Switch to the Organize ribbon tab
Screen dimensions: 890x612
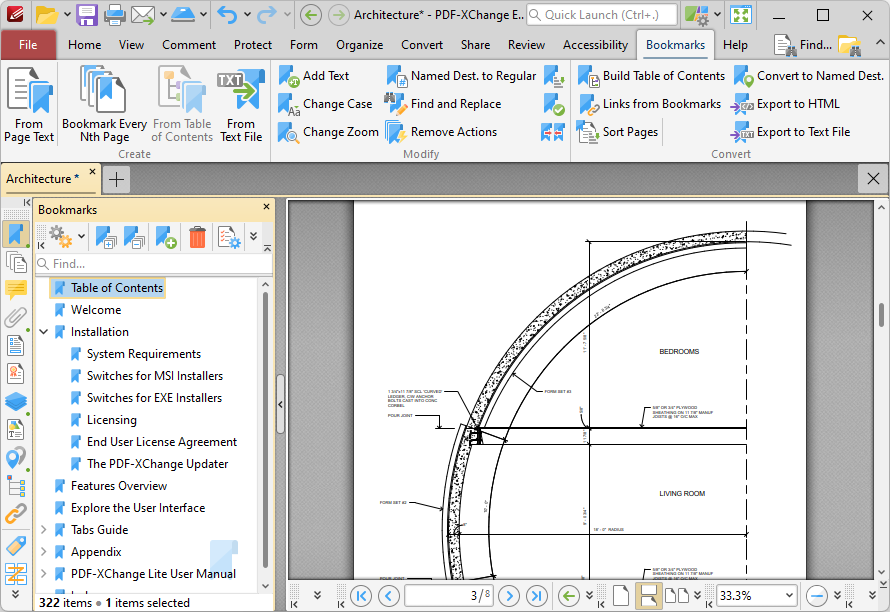coord(359,45)
